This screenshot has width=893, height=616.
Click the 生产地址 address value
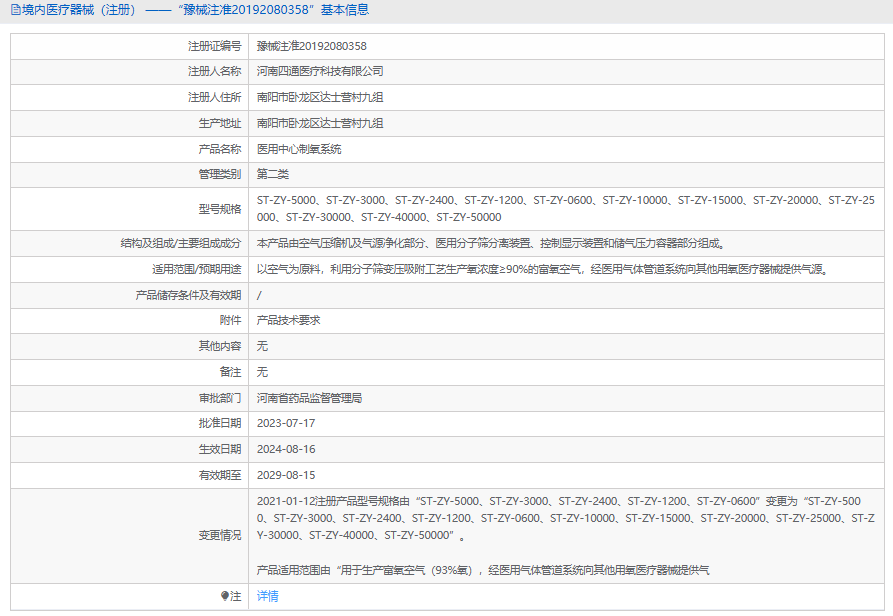coord(319,123)
